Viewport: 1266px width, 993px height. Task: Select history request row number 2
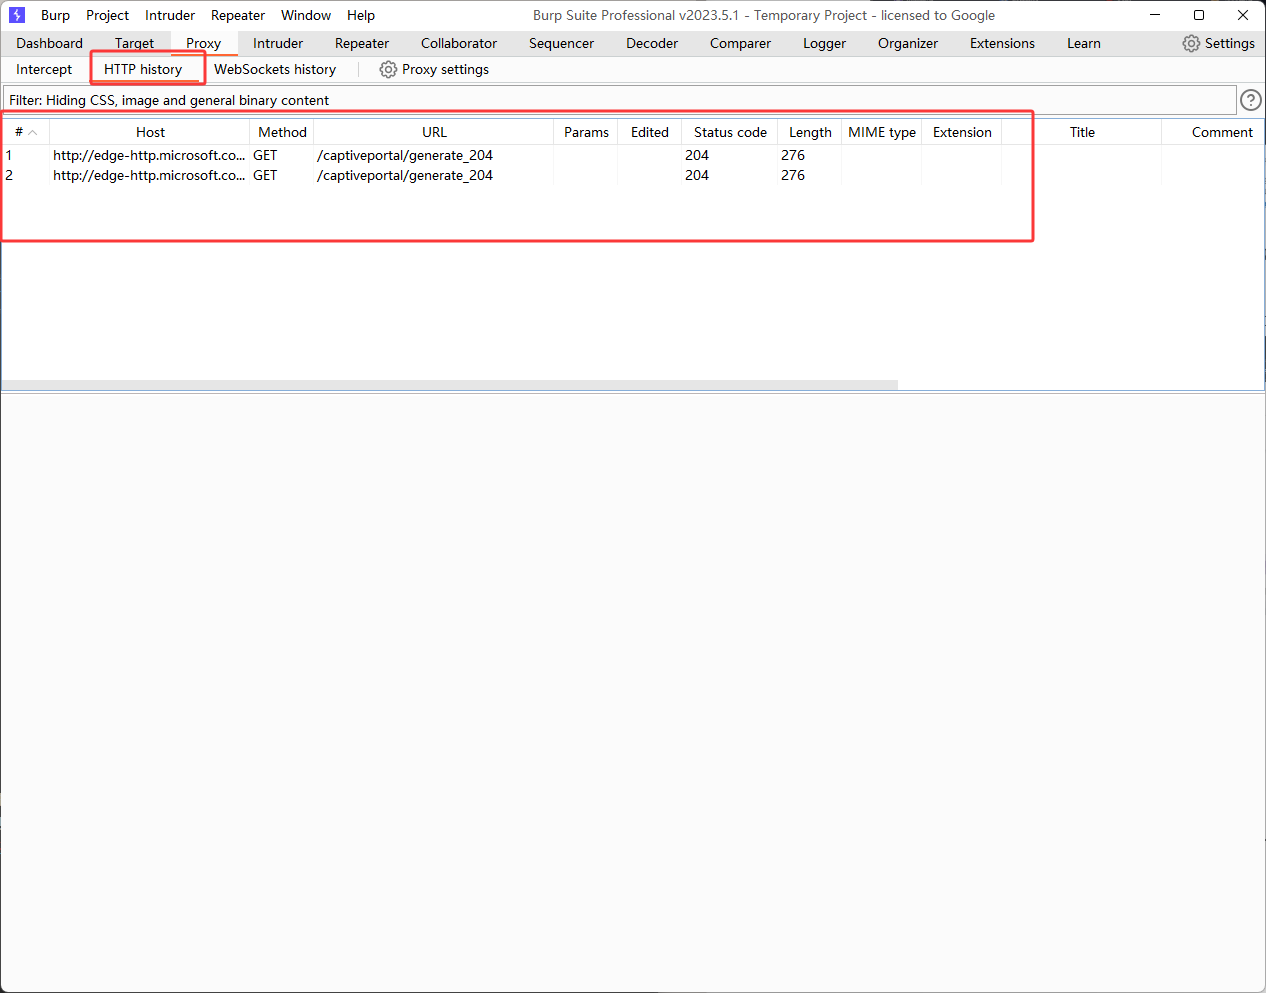point(632,175)
